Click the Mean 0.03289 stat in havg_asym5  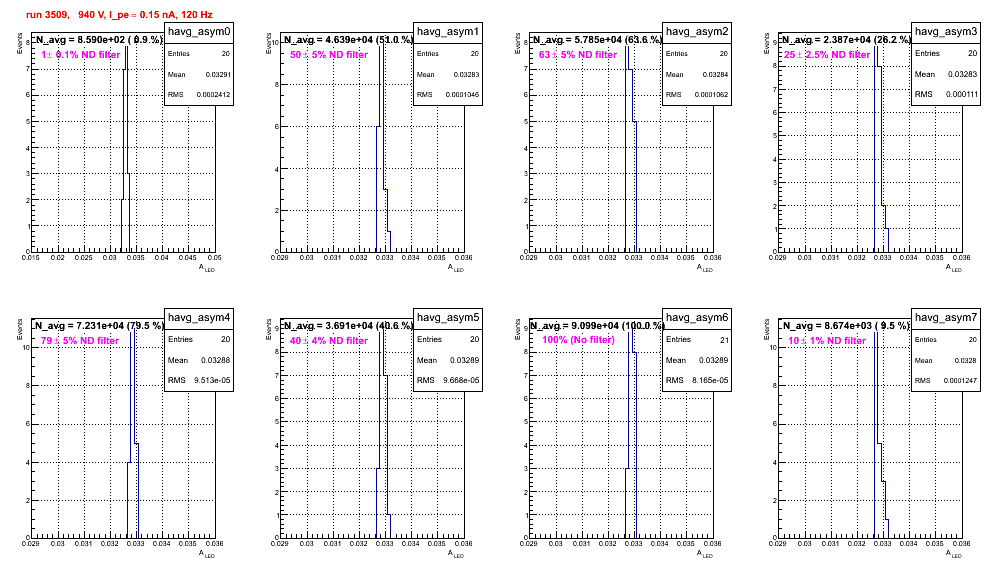tap(448, 360)
